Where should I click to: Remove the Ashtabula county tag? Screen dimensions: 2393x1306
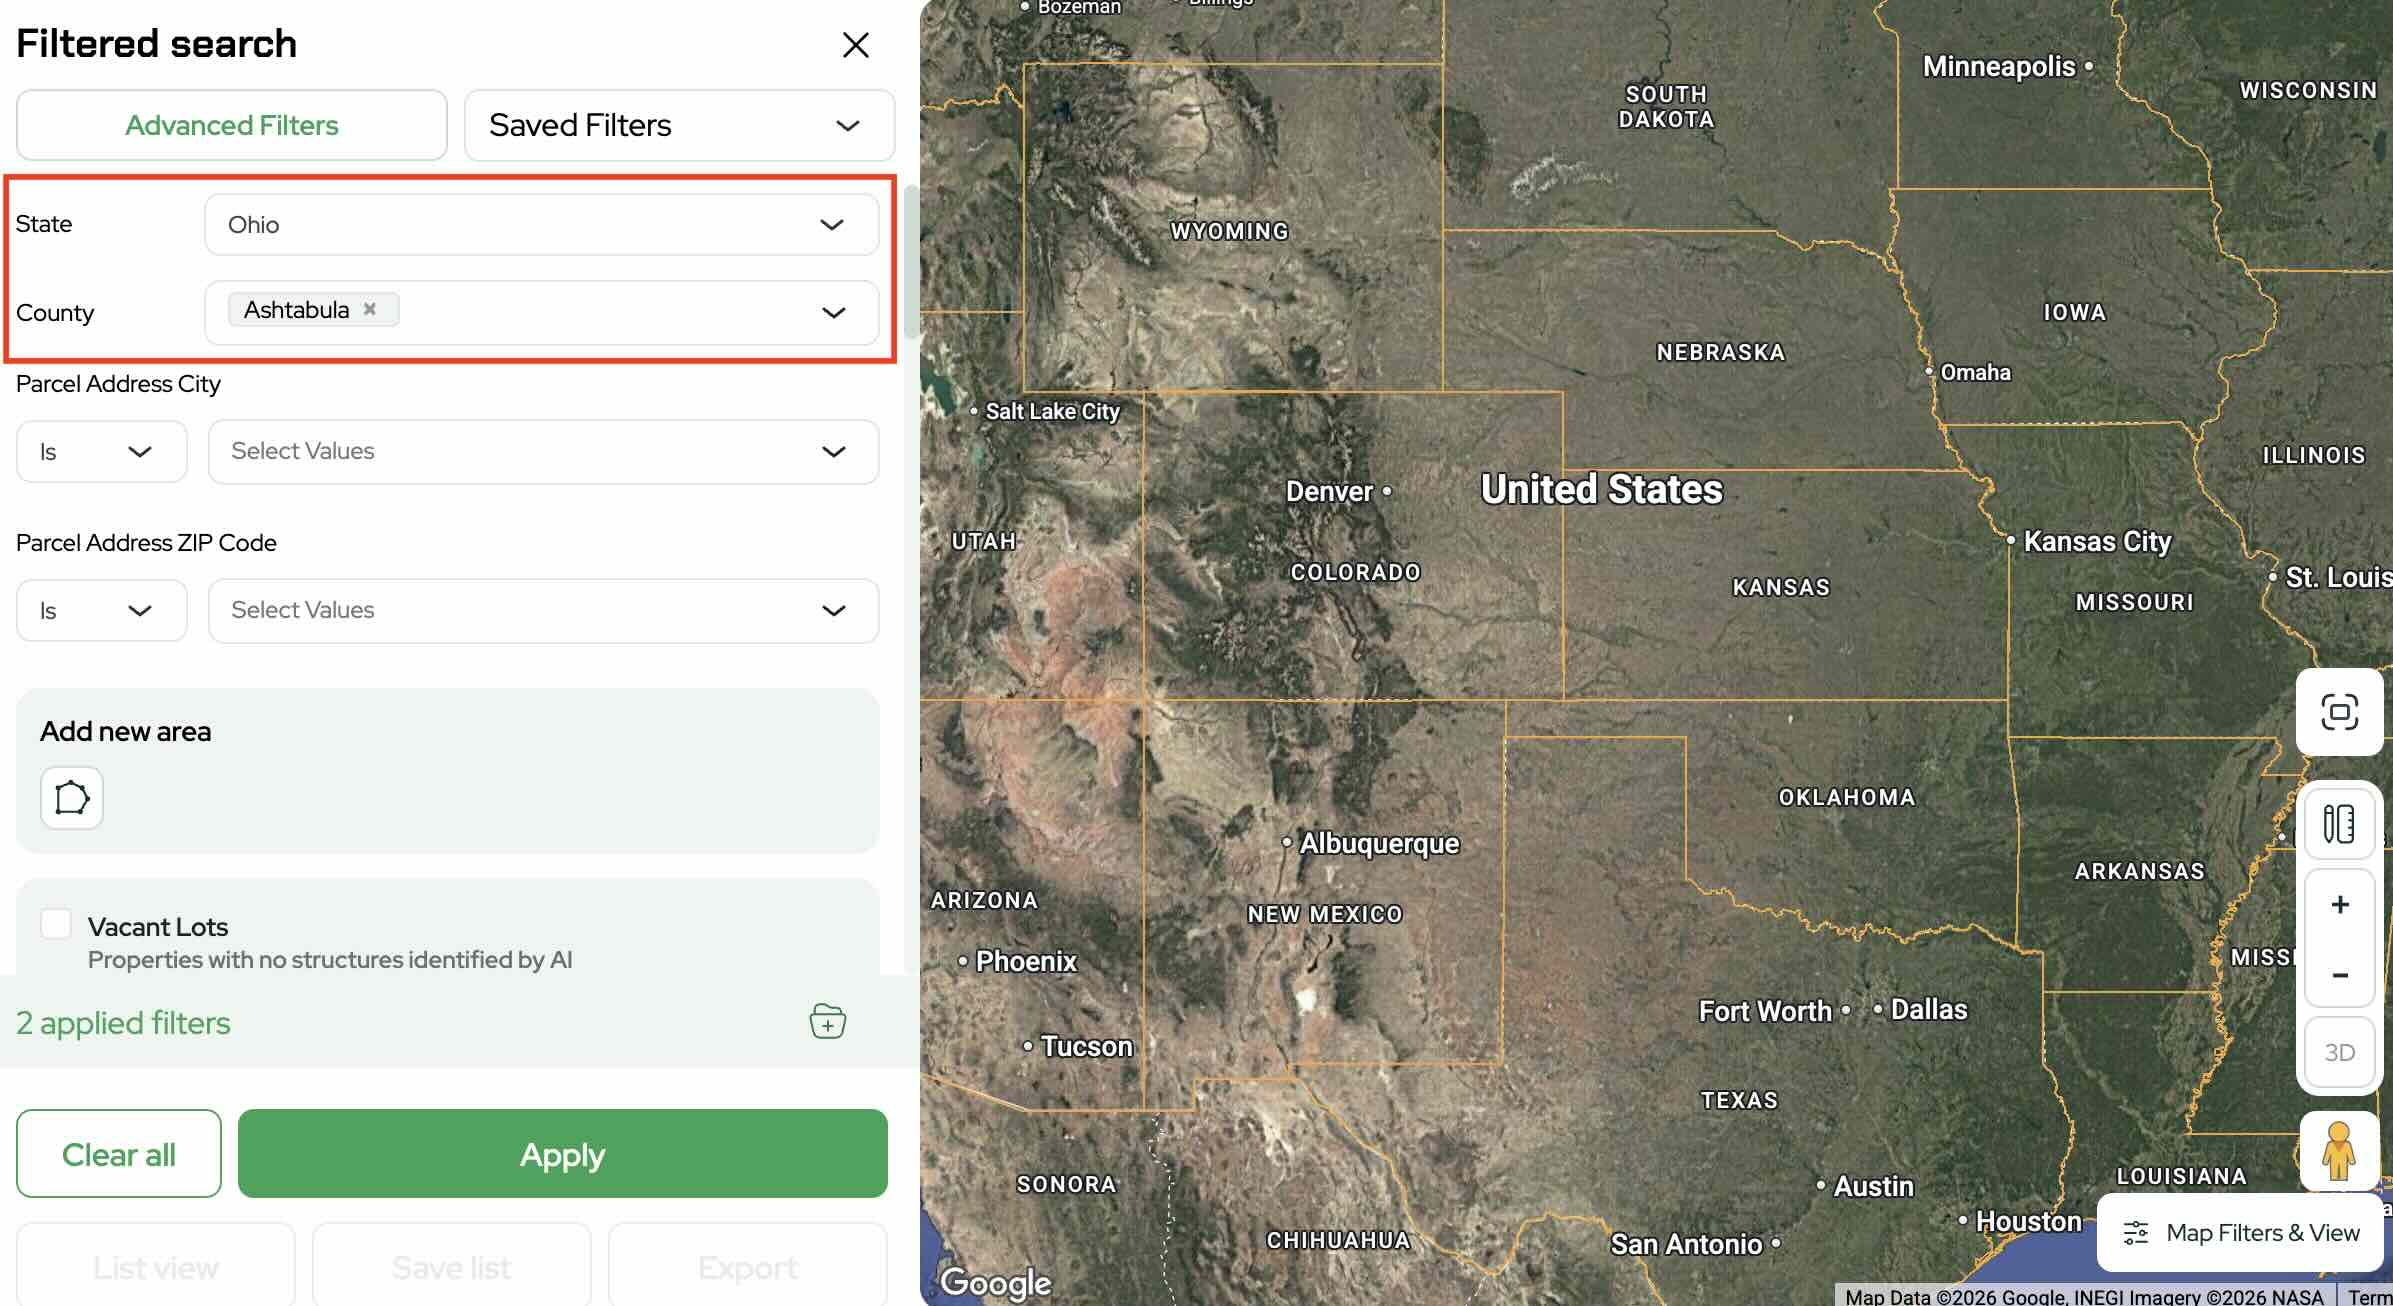[x=370, y=309]
